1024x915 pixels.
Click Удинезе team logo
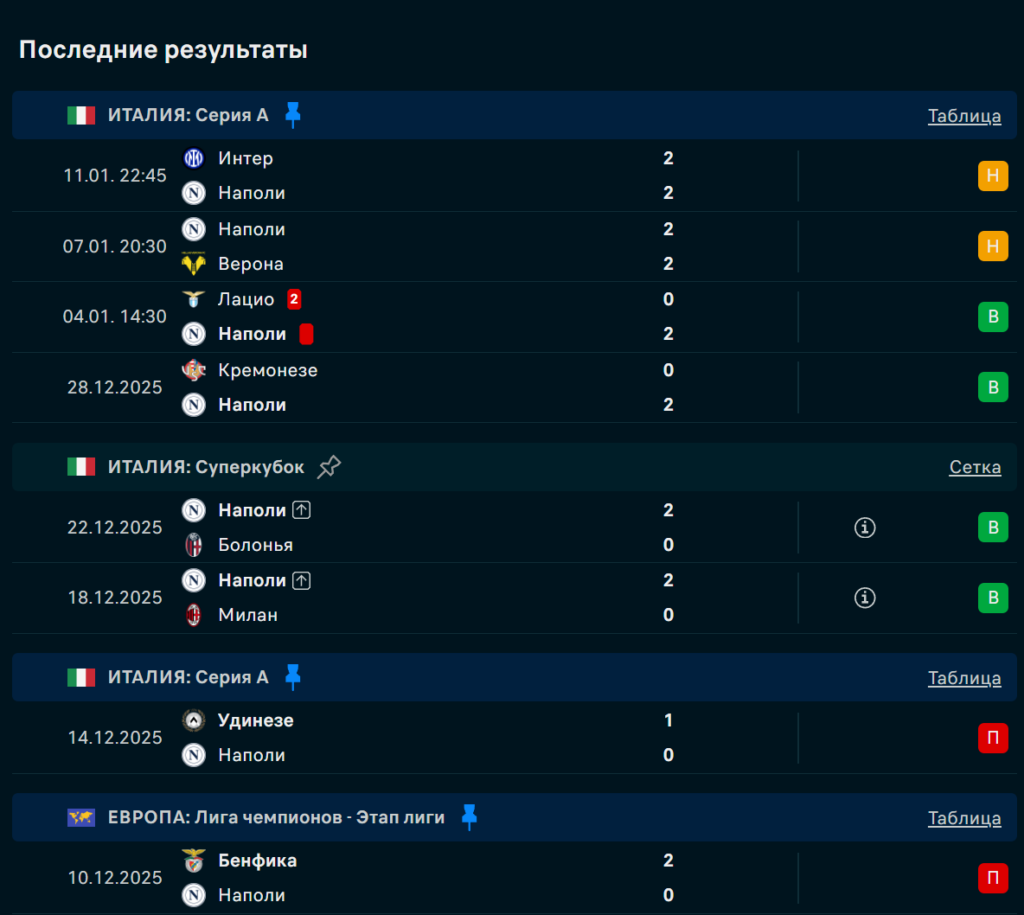pyautogui.click(x=193, y=720)
